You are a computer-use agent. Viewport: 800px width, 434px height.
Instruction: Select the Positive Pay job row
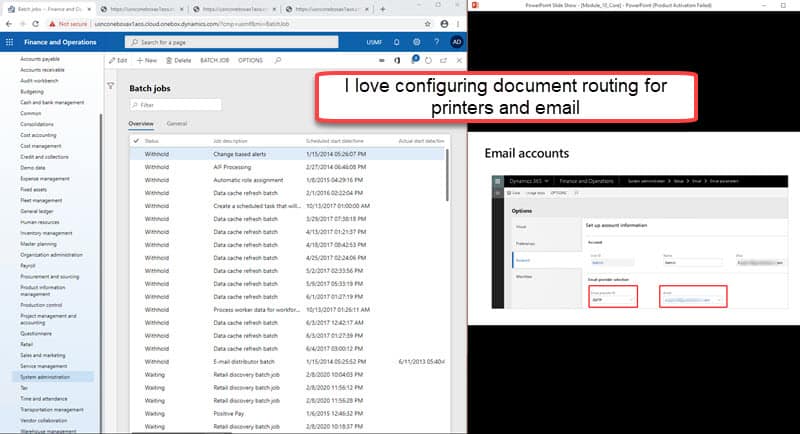[288, 414]
